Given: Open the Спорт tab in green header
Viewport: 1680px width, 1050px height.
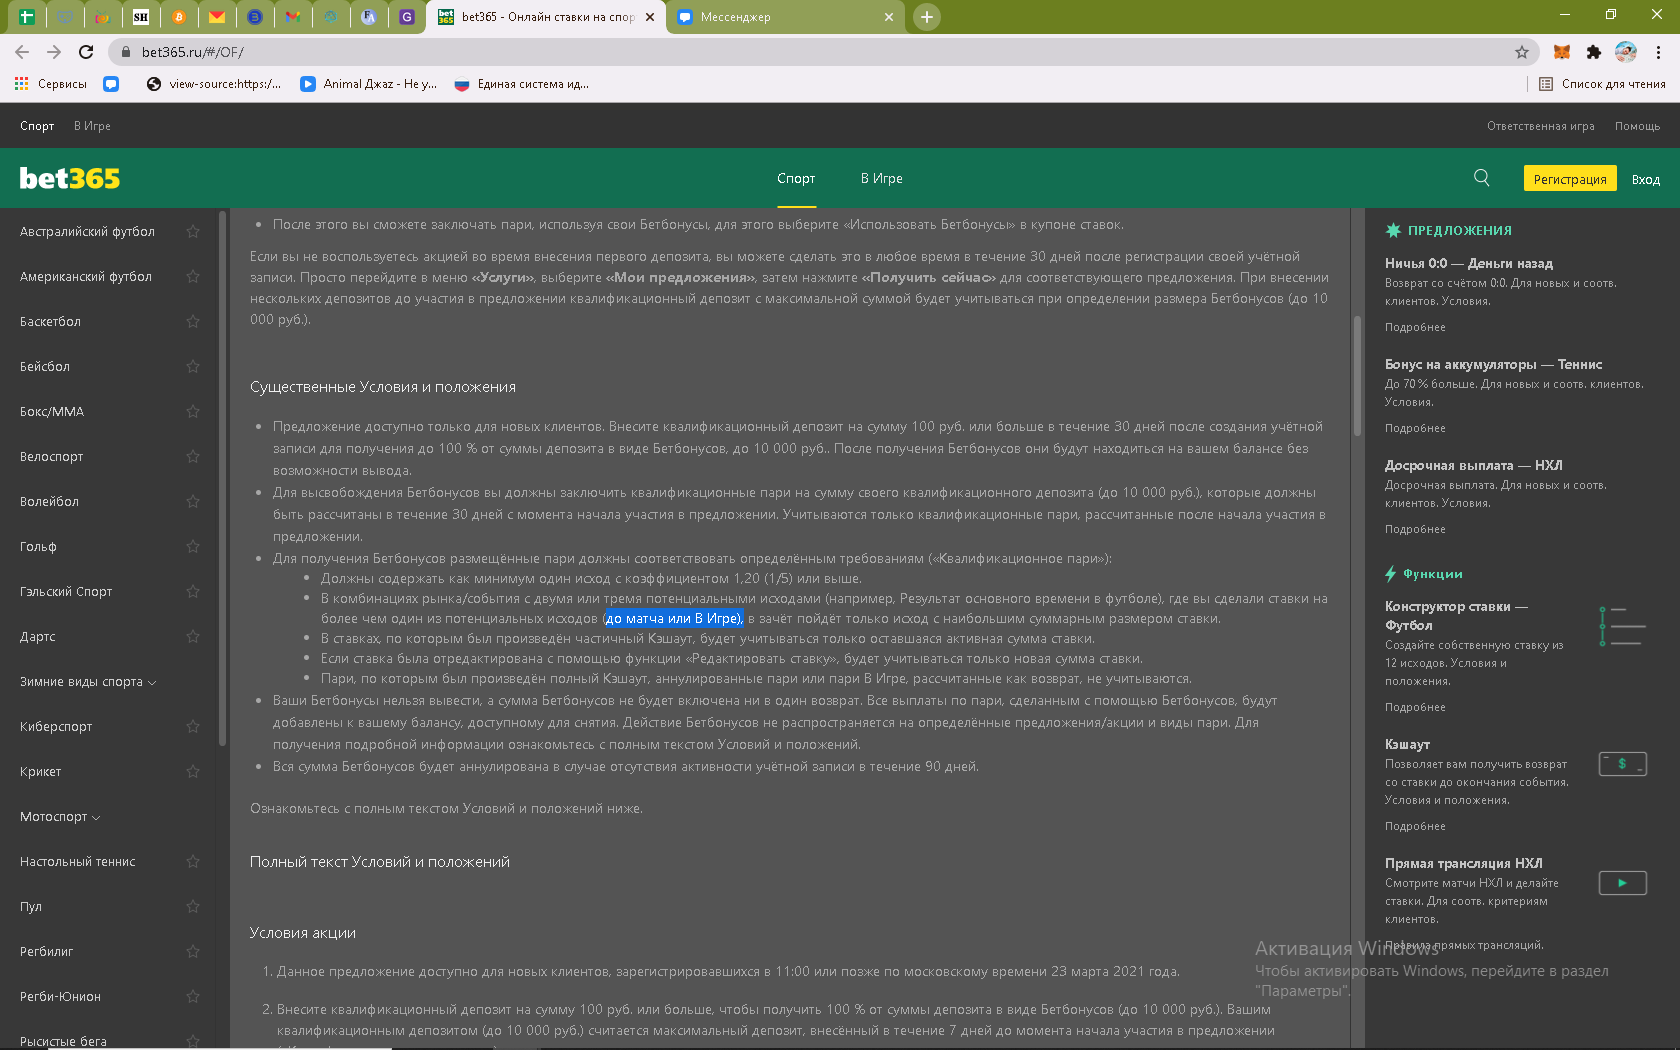Looking at the screenshot, I should point(796,178).
